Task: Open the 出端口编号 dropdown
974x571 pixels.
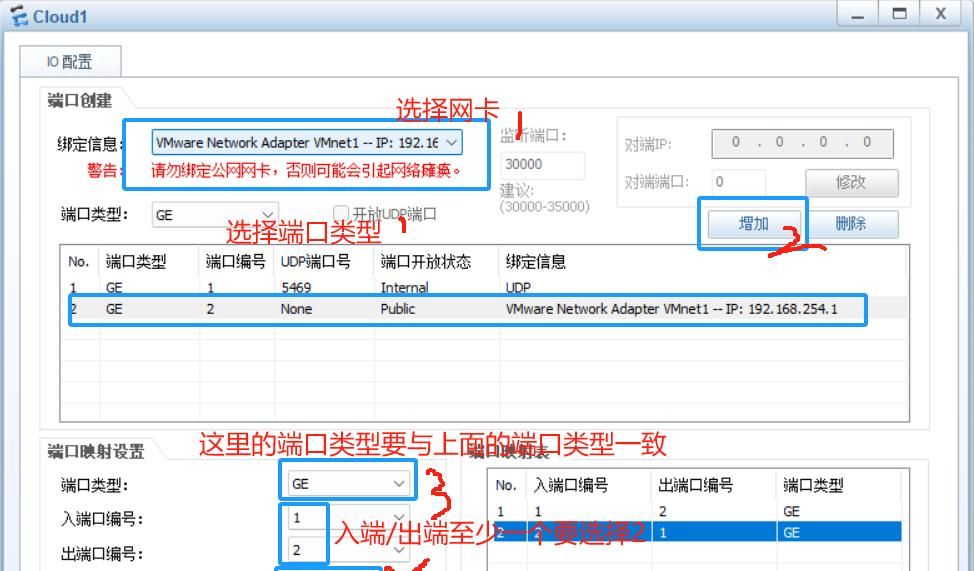Action: point(348,550)
